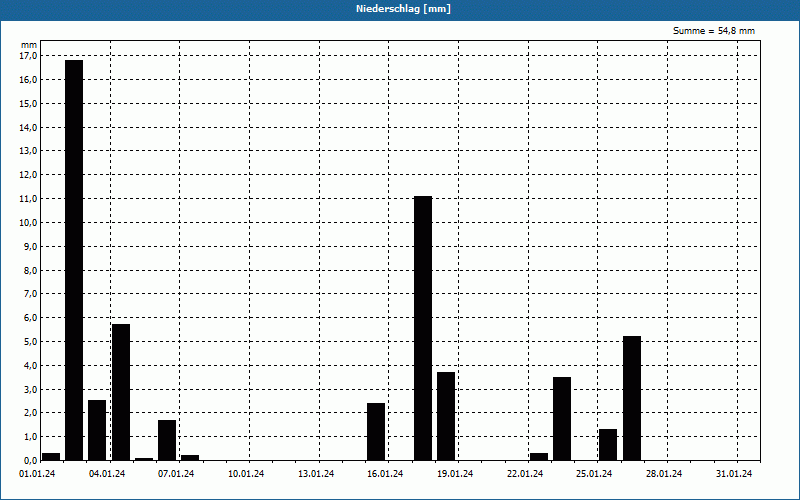800x500 pixels.
Task: Click the y-axis value "12,0"
Action: pos(28,175)
